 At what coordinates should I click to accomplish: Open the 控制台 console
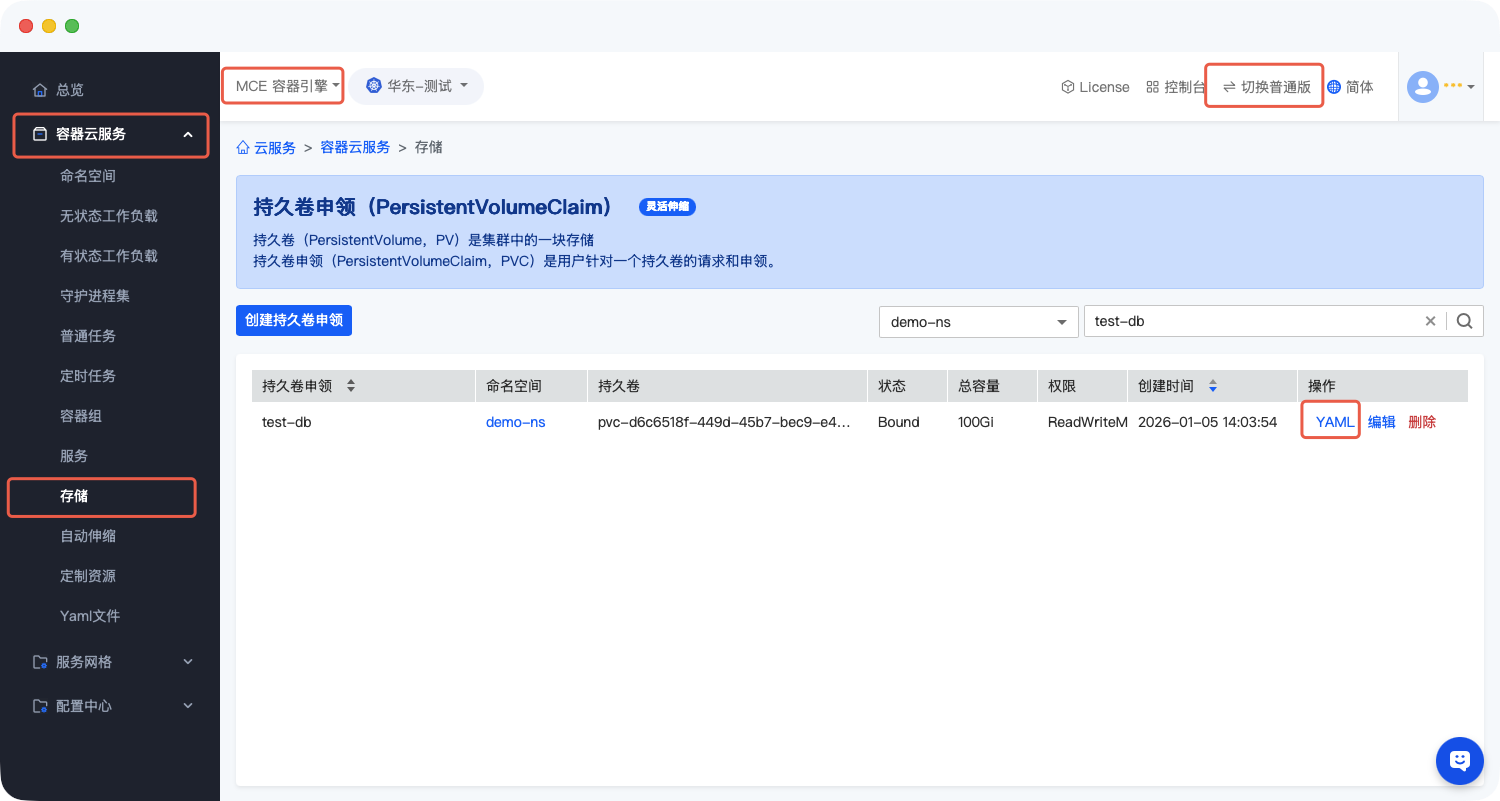point(1175,87)
